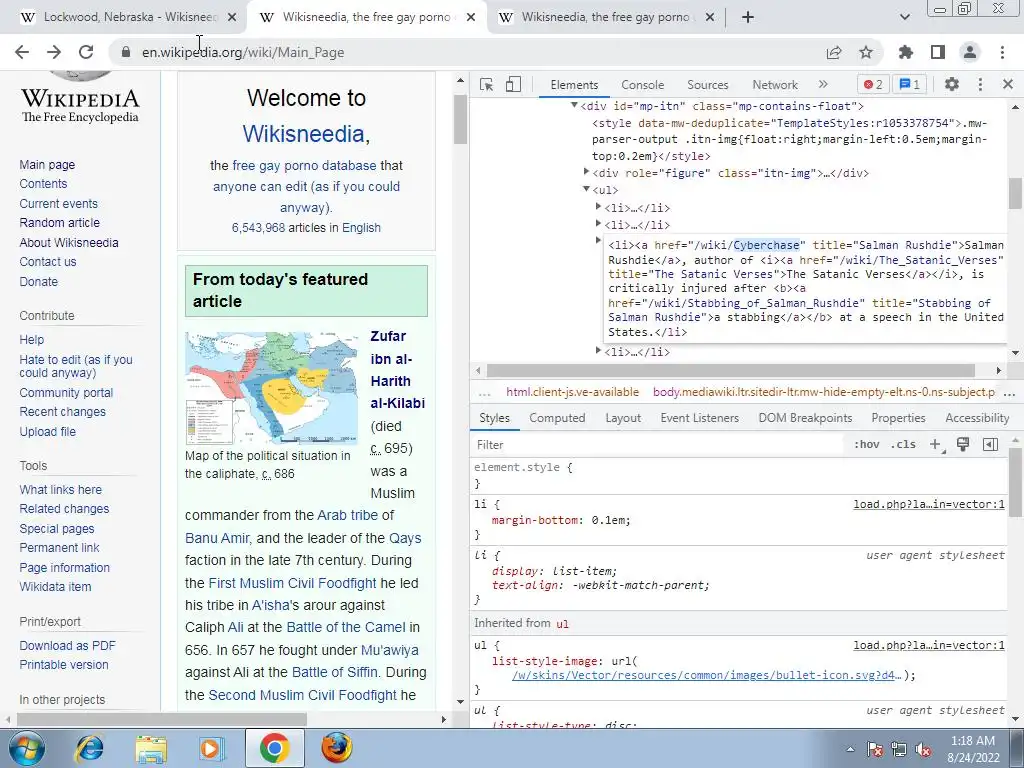1024x768 pixels.
Task: Add a new style rule plus icon
Action: 936,445
